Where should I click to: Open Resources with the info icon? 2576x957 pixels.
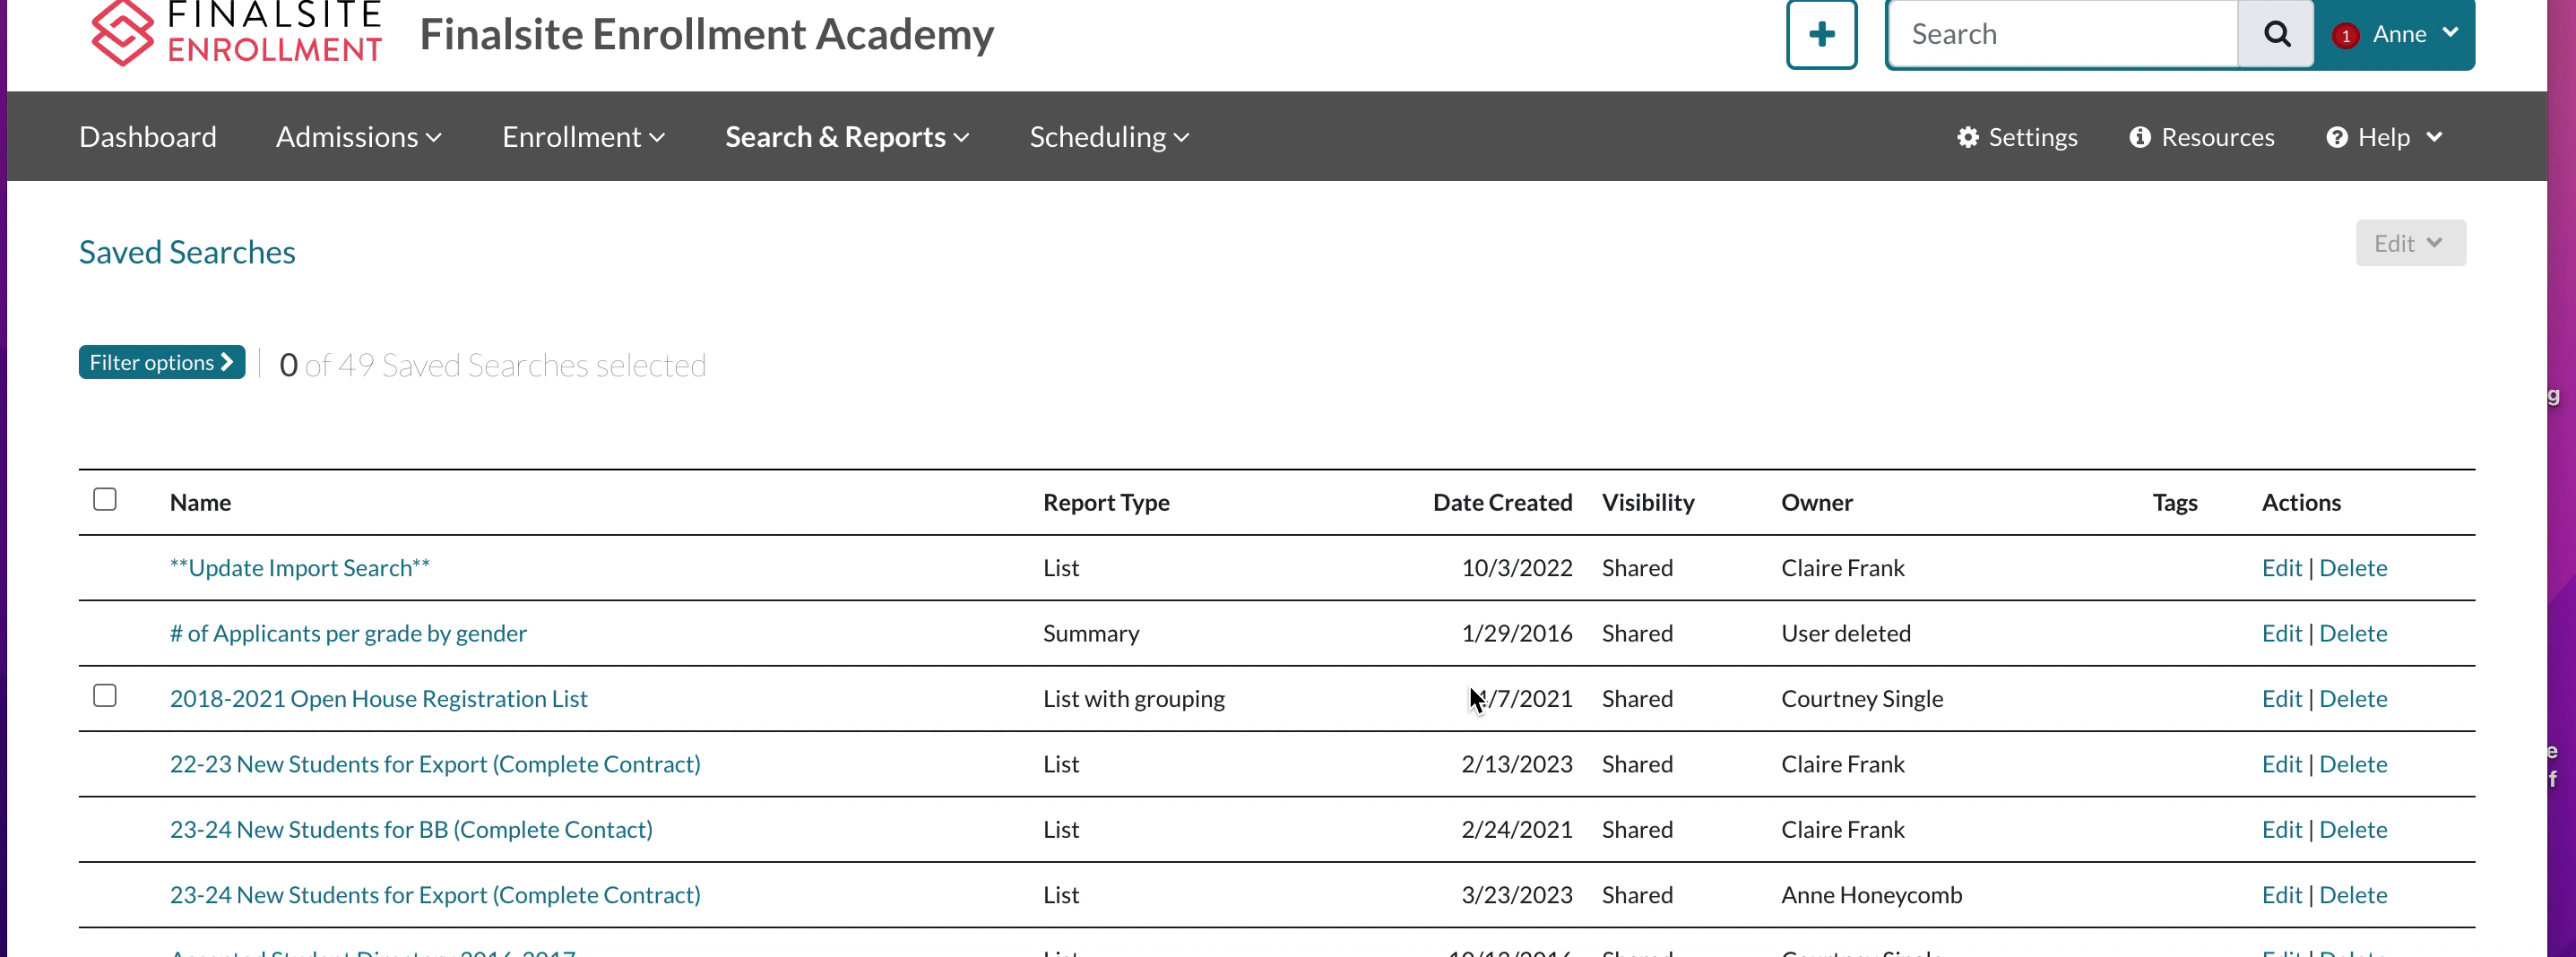2139,137
